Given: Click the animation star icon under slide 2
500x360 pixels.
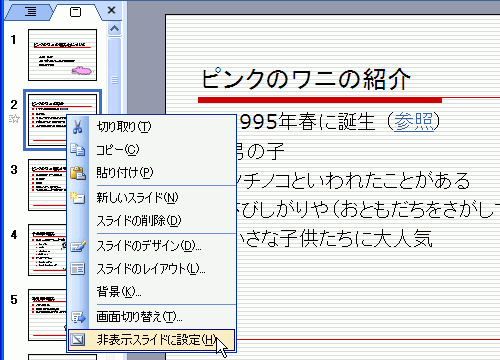Looking at the screenshot, I should click(14, 119).
